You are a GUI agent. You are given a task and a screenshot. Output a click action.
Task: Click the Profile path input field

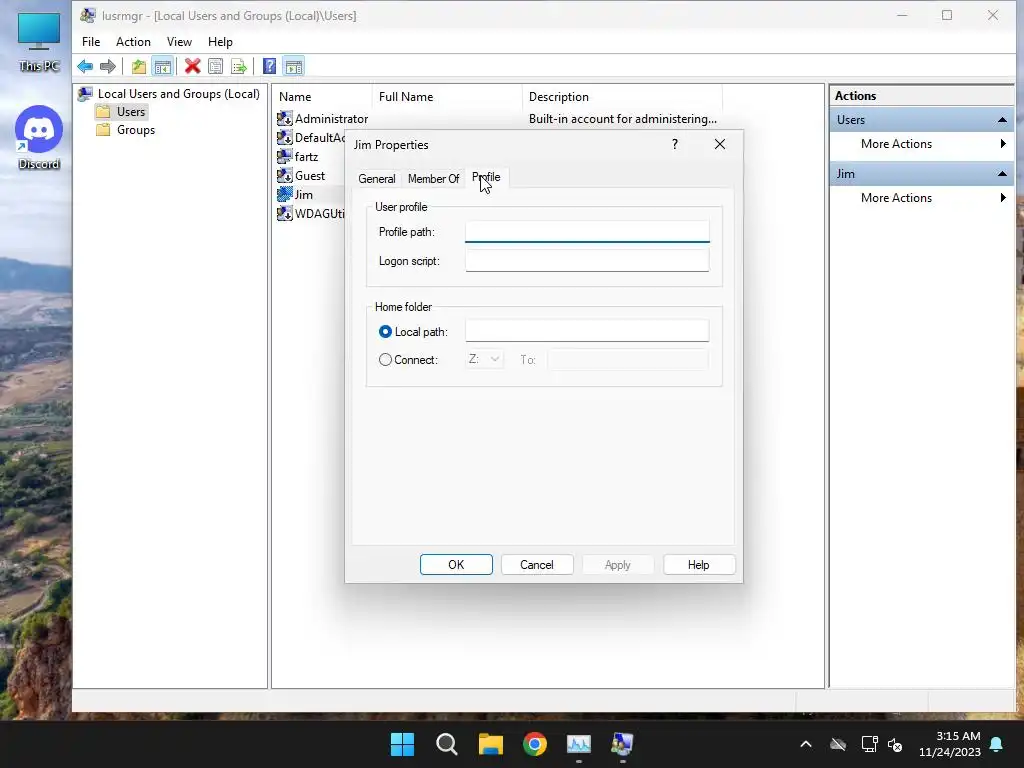coord(587,232)
